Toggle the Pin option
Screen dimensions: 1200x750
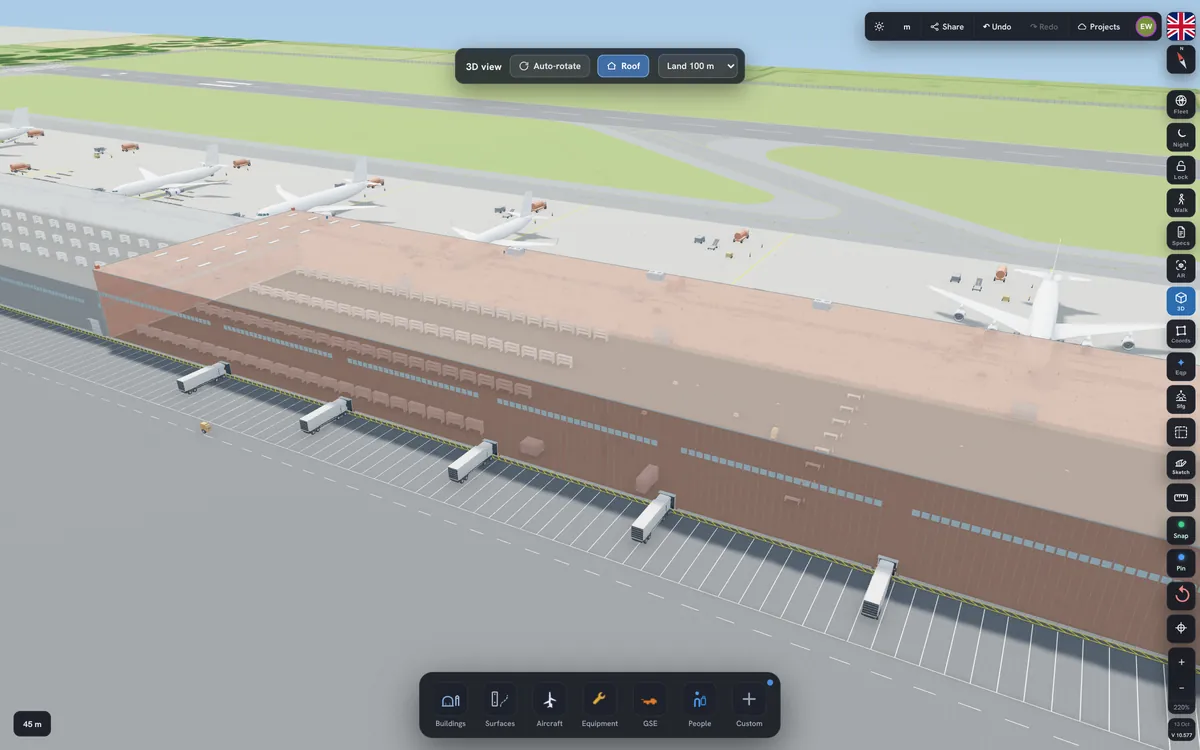point(1181,562)
